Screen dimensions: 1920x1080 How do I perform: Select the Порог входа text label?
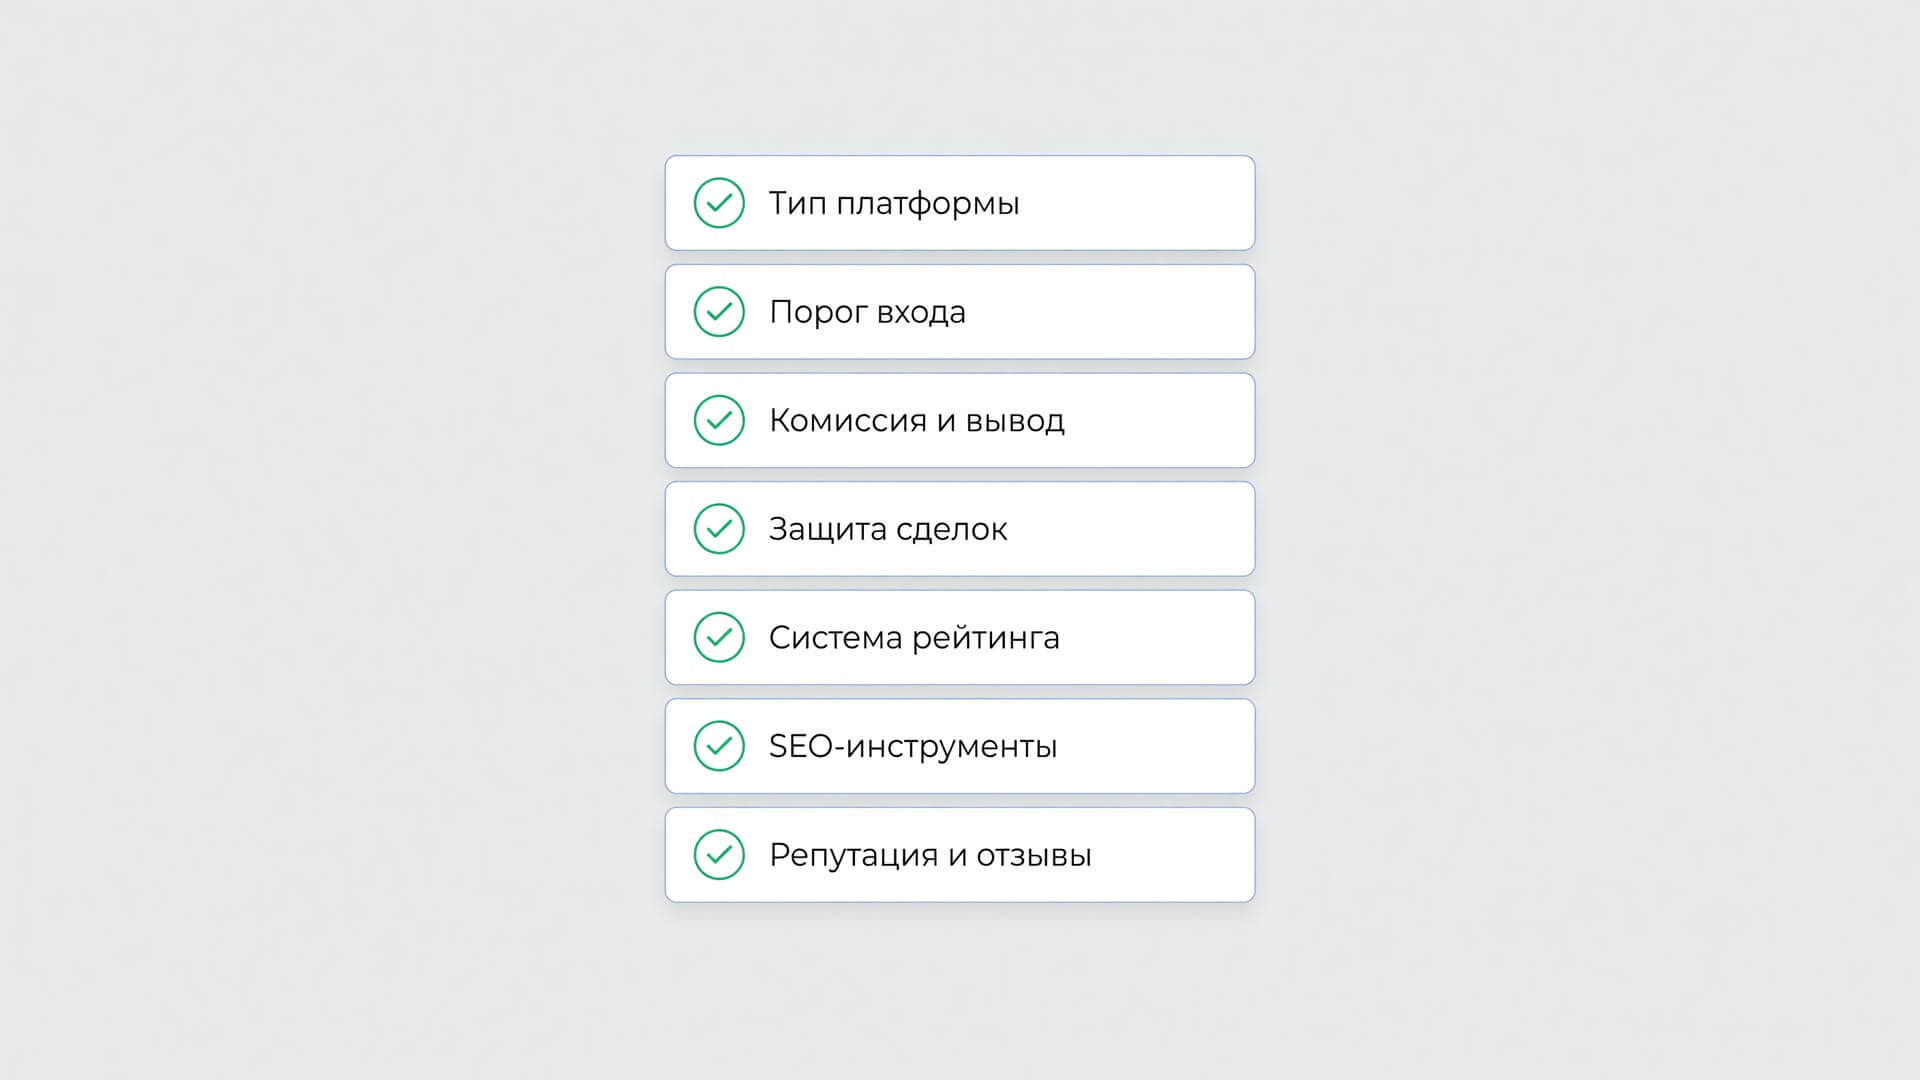pos(867,313)
